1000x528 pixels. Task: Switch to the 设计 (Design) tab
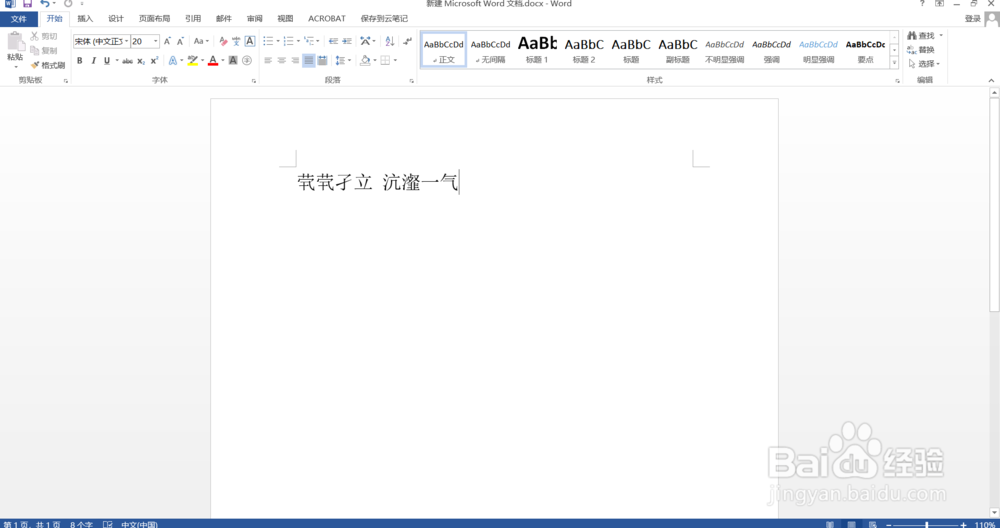[115, 19]
